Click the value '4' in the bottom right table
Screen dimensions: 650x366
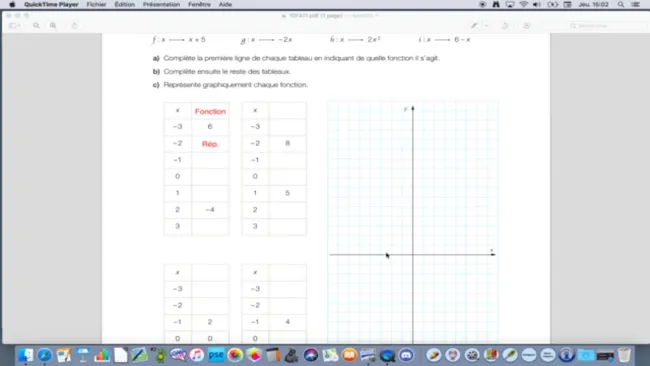[287, 322]
